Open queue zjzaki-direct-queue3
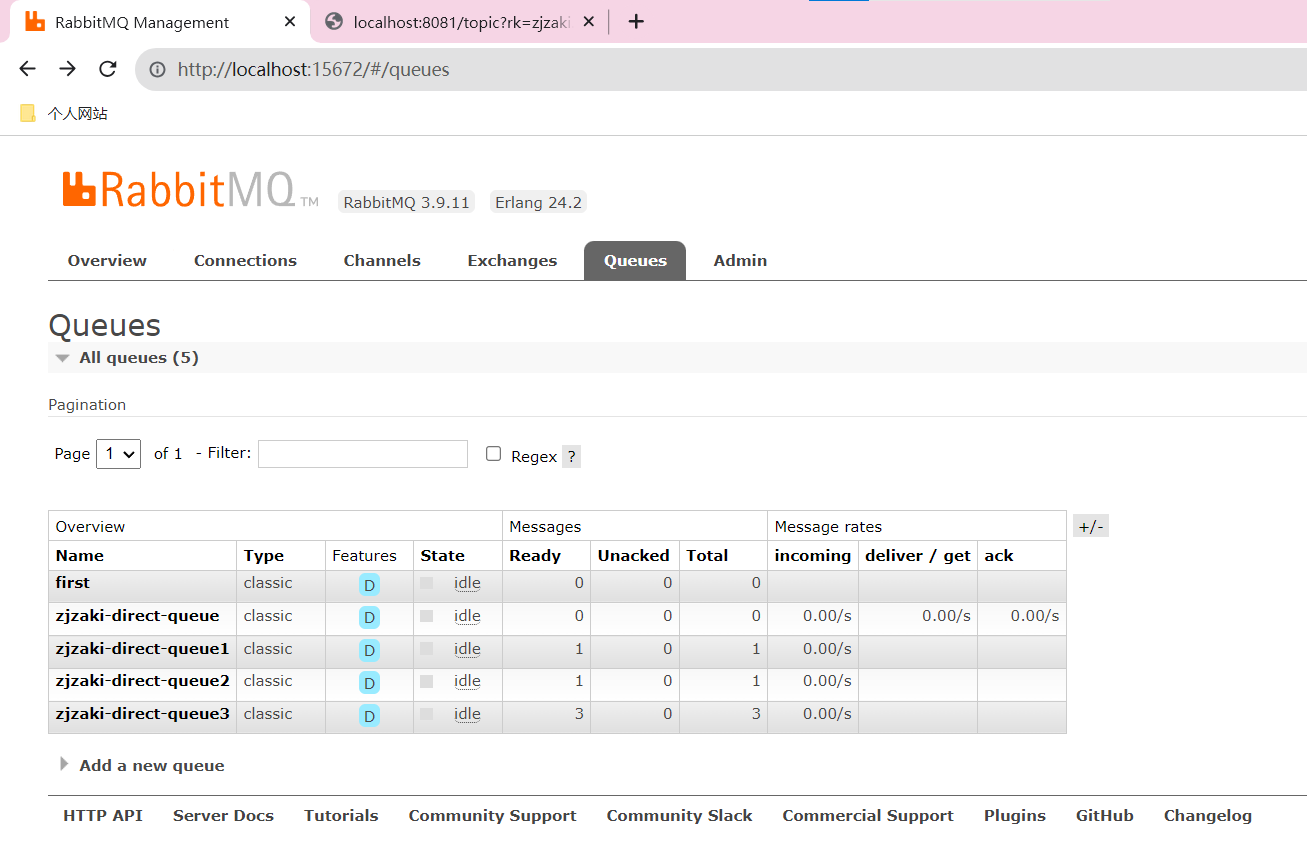 tap(142, 713)
